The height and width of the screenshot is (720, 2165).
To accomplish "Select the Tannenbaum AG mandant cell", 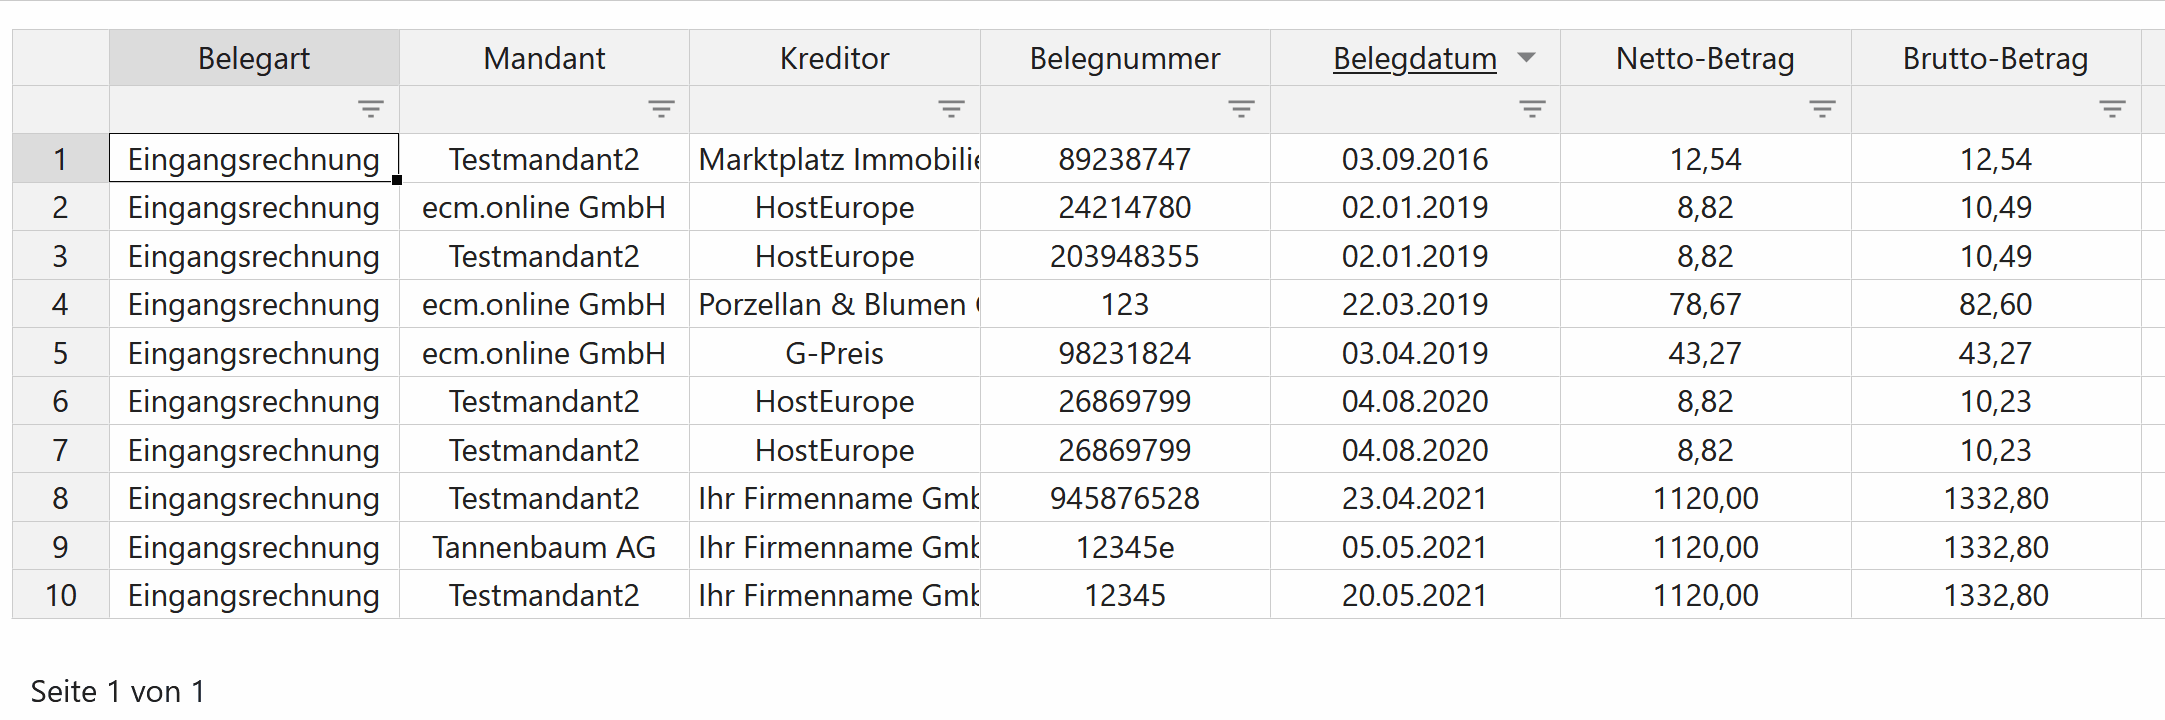I will [x=544, y=547].
